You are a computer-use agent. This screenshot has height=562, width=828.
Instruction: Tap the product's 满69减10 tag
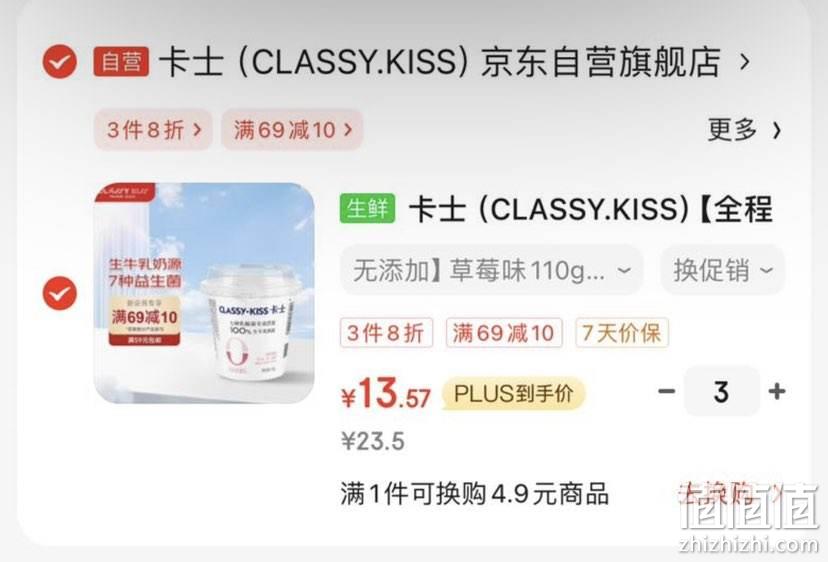point(504,333)
